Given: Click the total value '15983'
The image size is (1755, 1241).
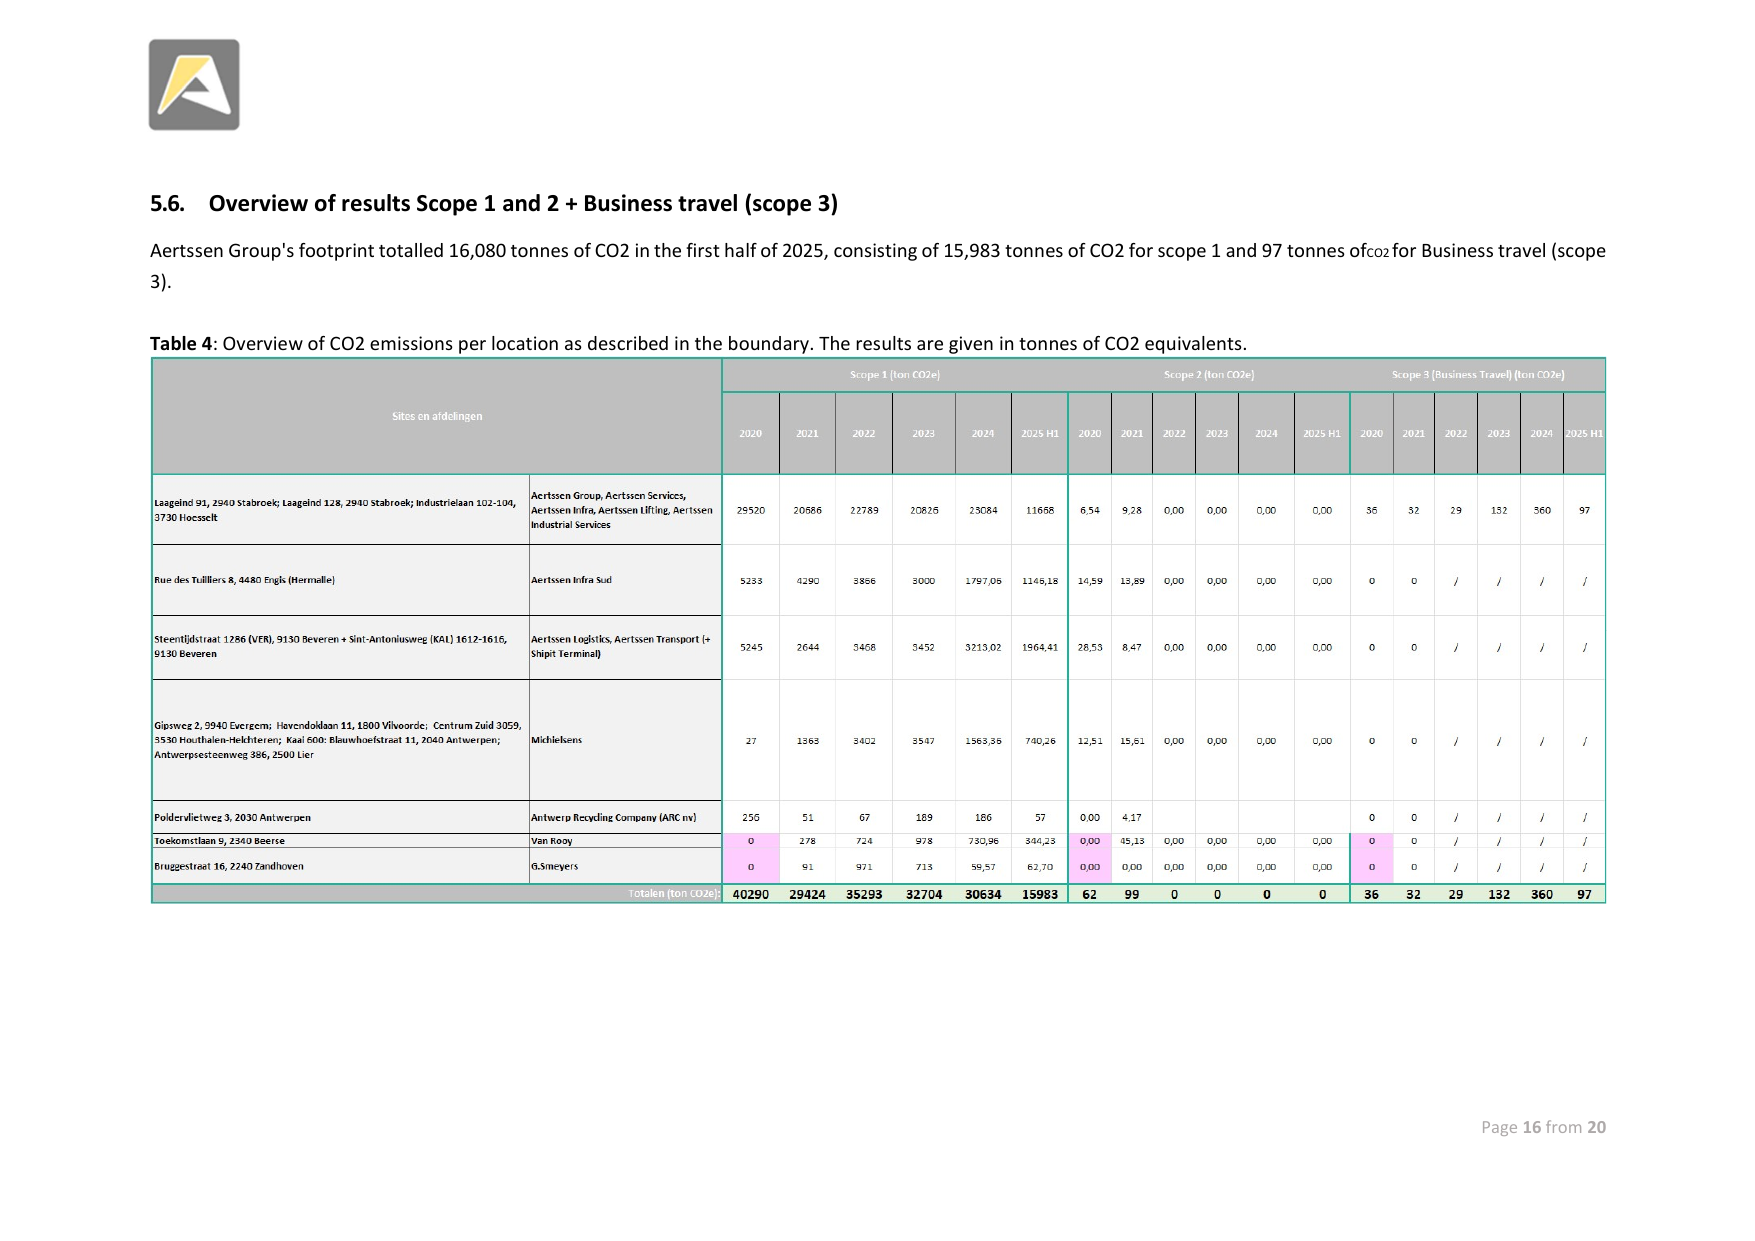Looking at the screenshot, I should 1040,894.
